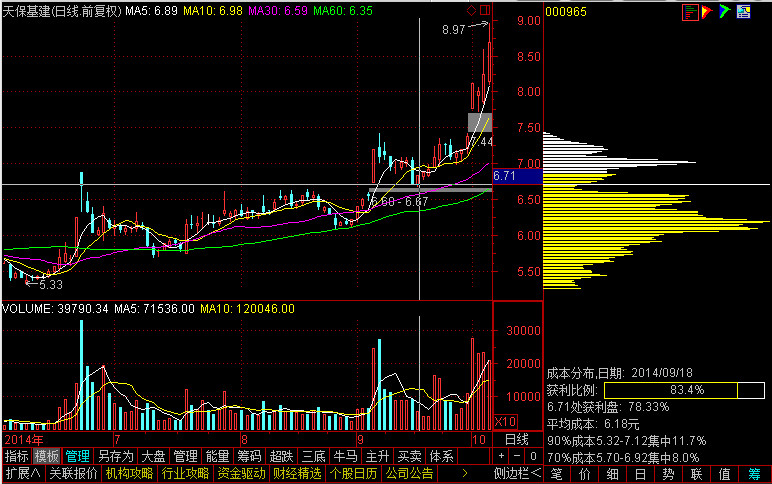Open the 另存为 save-as option
The image size is (772, 484).
[x=115, y=456]
